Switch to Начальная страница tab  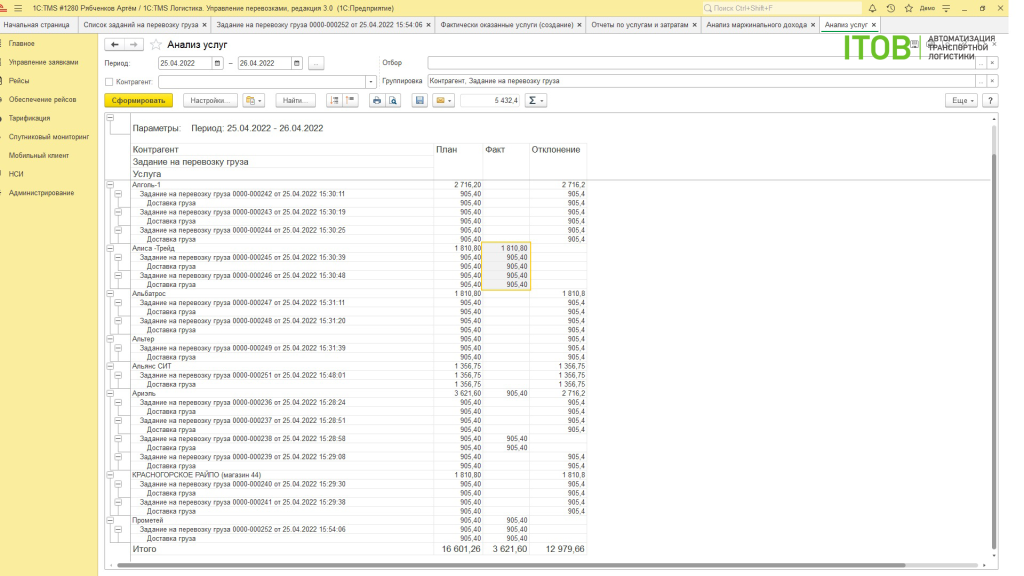[37, 25]
